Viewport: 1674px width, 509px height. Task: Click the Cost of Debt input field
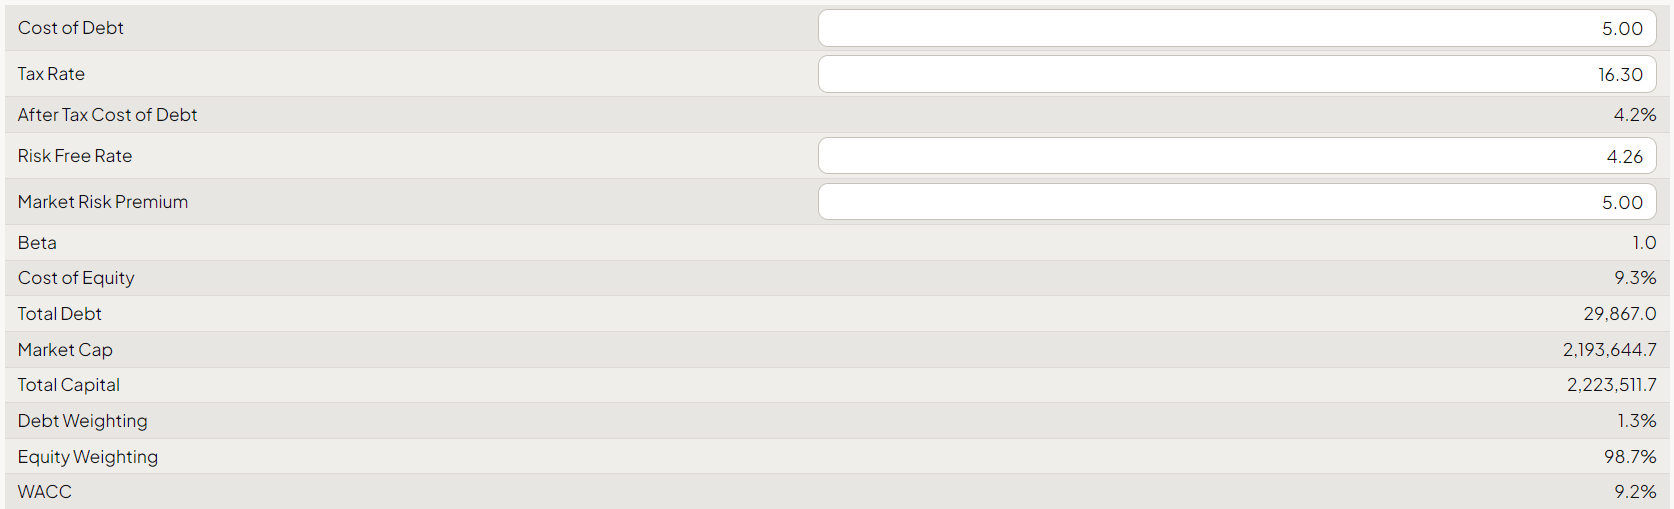1236,29
